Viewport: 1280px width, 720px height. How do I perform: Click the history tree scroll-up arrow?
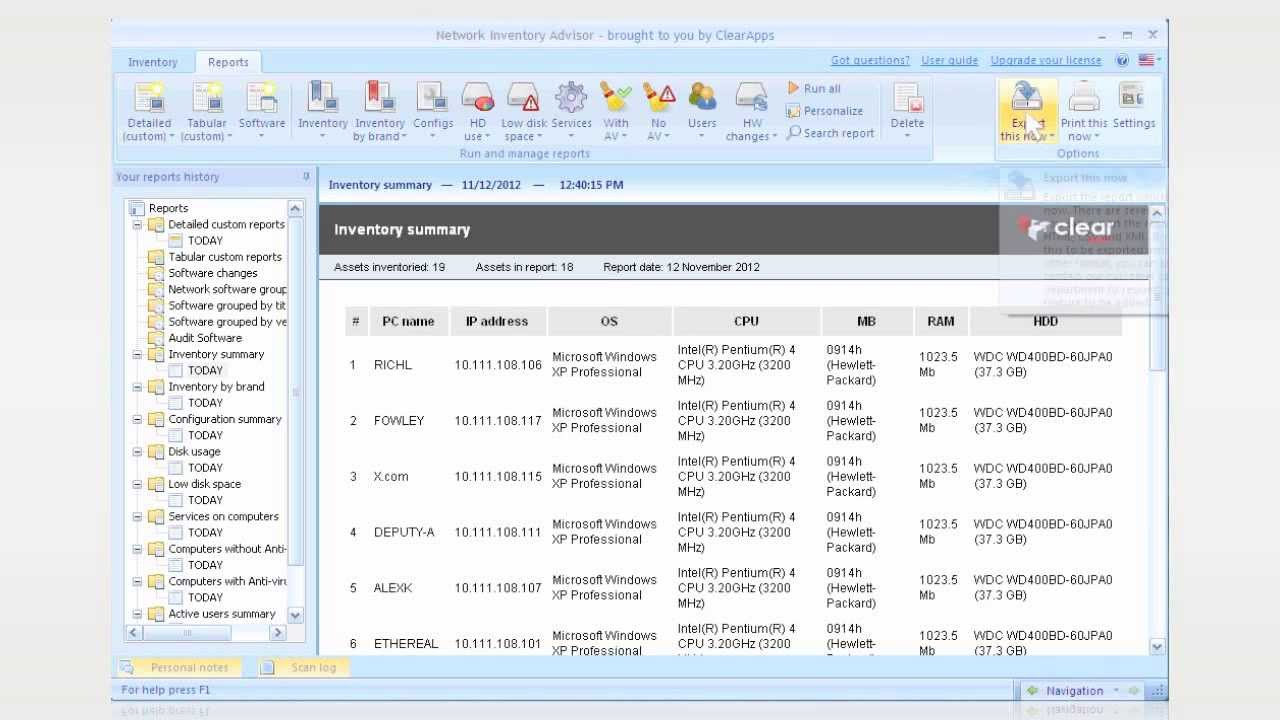[295, 208]
